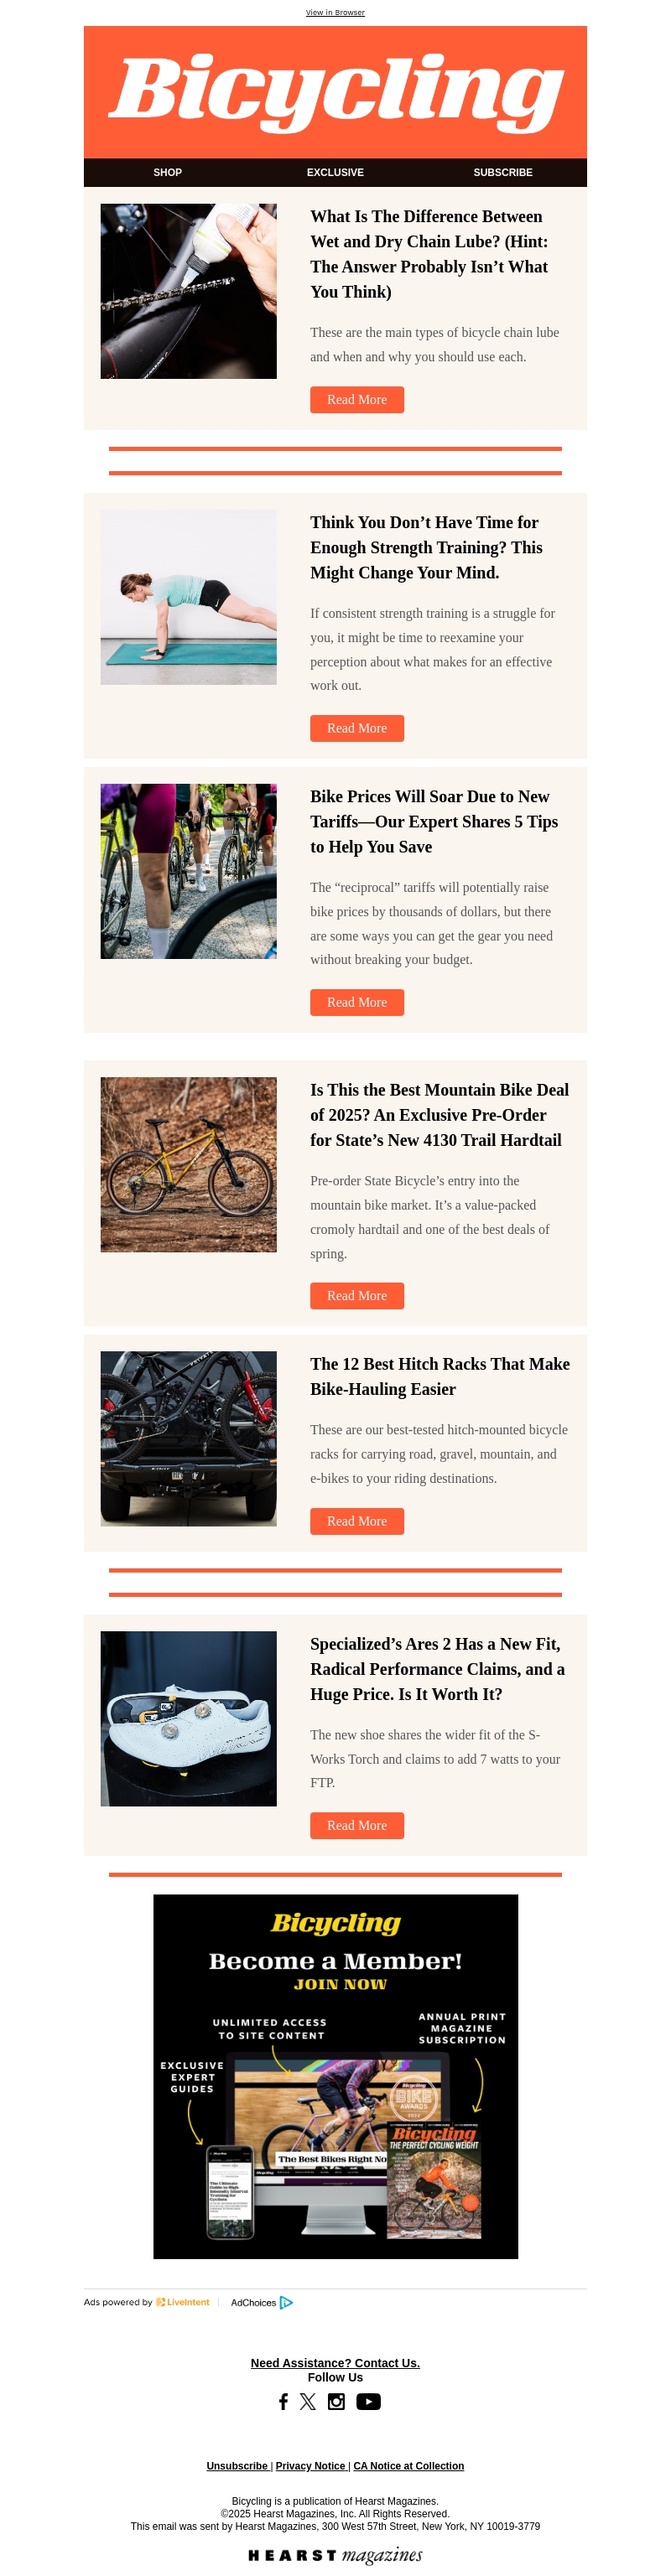
Task: Click the LiveIntent logo
Action: (183, 2302)
